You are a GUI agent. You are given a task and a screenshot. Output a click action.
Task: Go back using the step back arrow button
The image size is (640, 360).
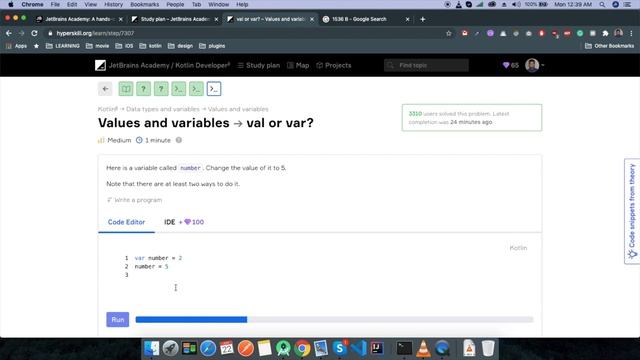coord(105,89)
